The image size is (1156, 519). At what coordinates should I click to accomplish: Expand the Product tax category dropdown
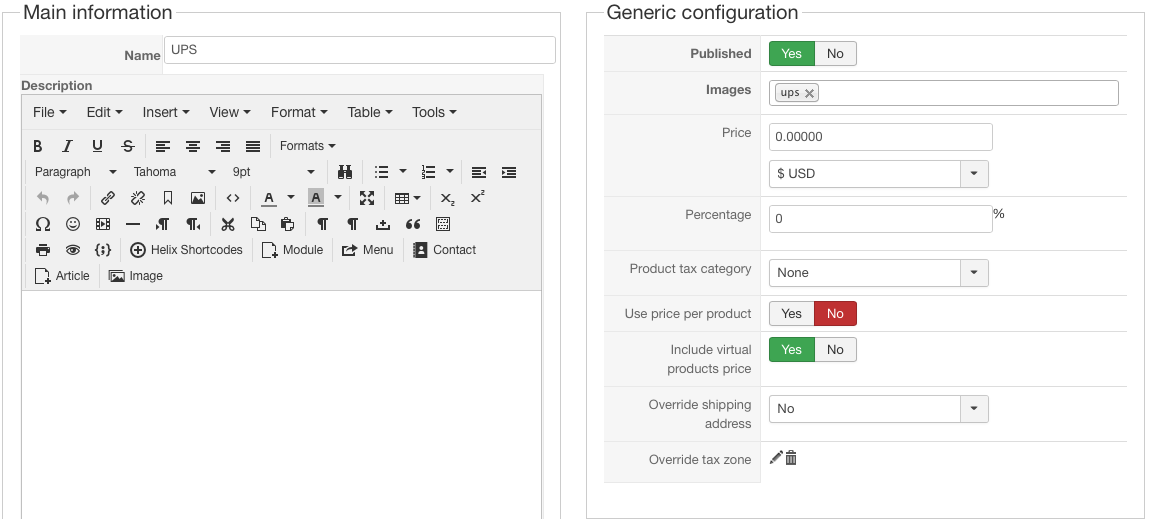tap(974, 273)
